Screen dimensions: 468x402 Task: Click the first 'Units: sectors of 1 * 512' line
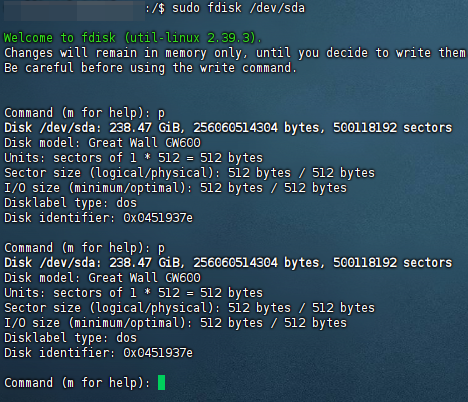133,158
